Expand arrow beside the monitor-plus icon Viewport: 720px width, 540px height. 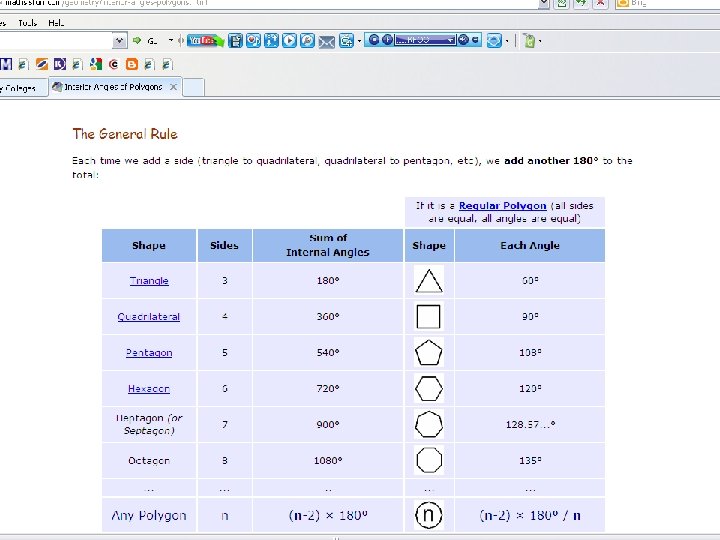tap(359, 41)
